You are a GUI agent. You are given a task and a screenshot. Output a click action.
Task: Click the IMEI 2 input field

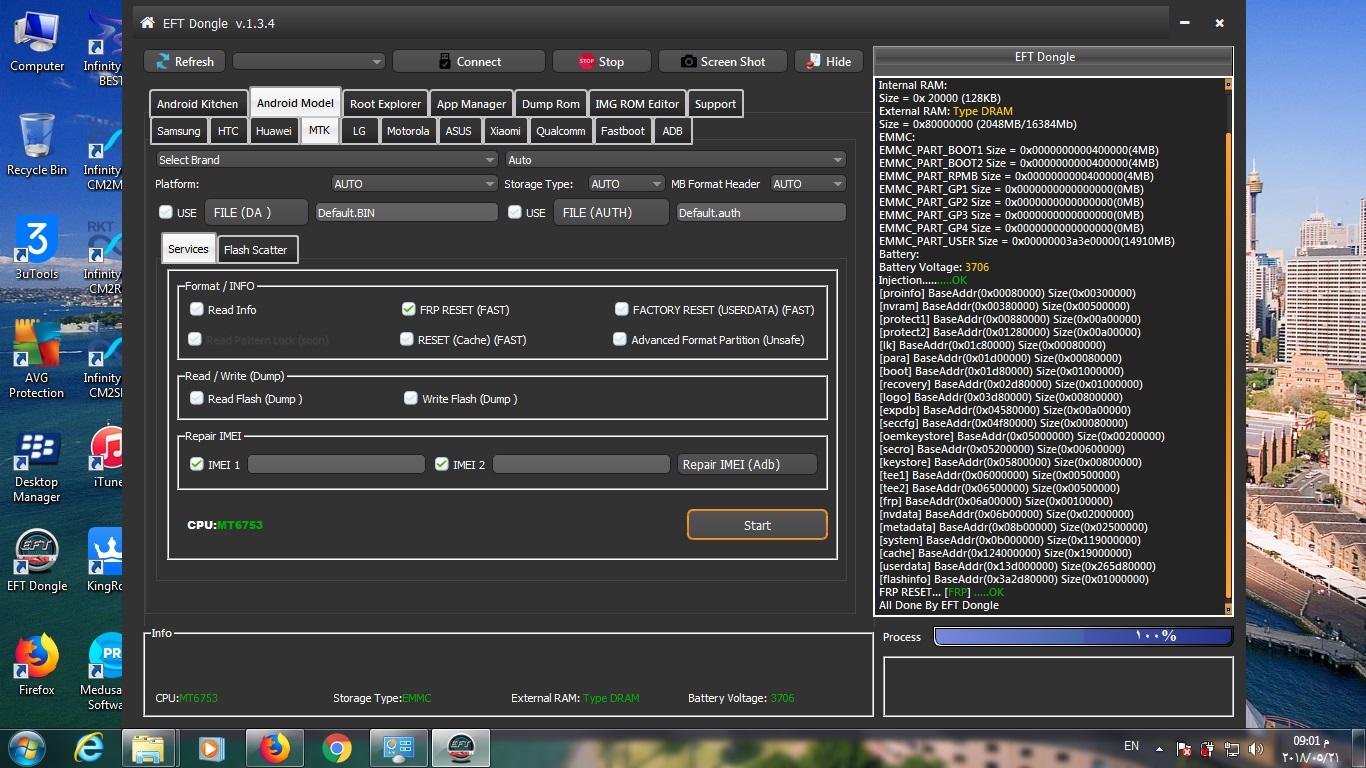click(581, 464)
